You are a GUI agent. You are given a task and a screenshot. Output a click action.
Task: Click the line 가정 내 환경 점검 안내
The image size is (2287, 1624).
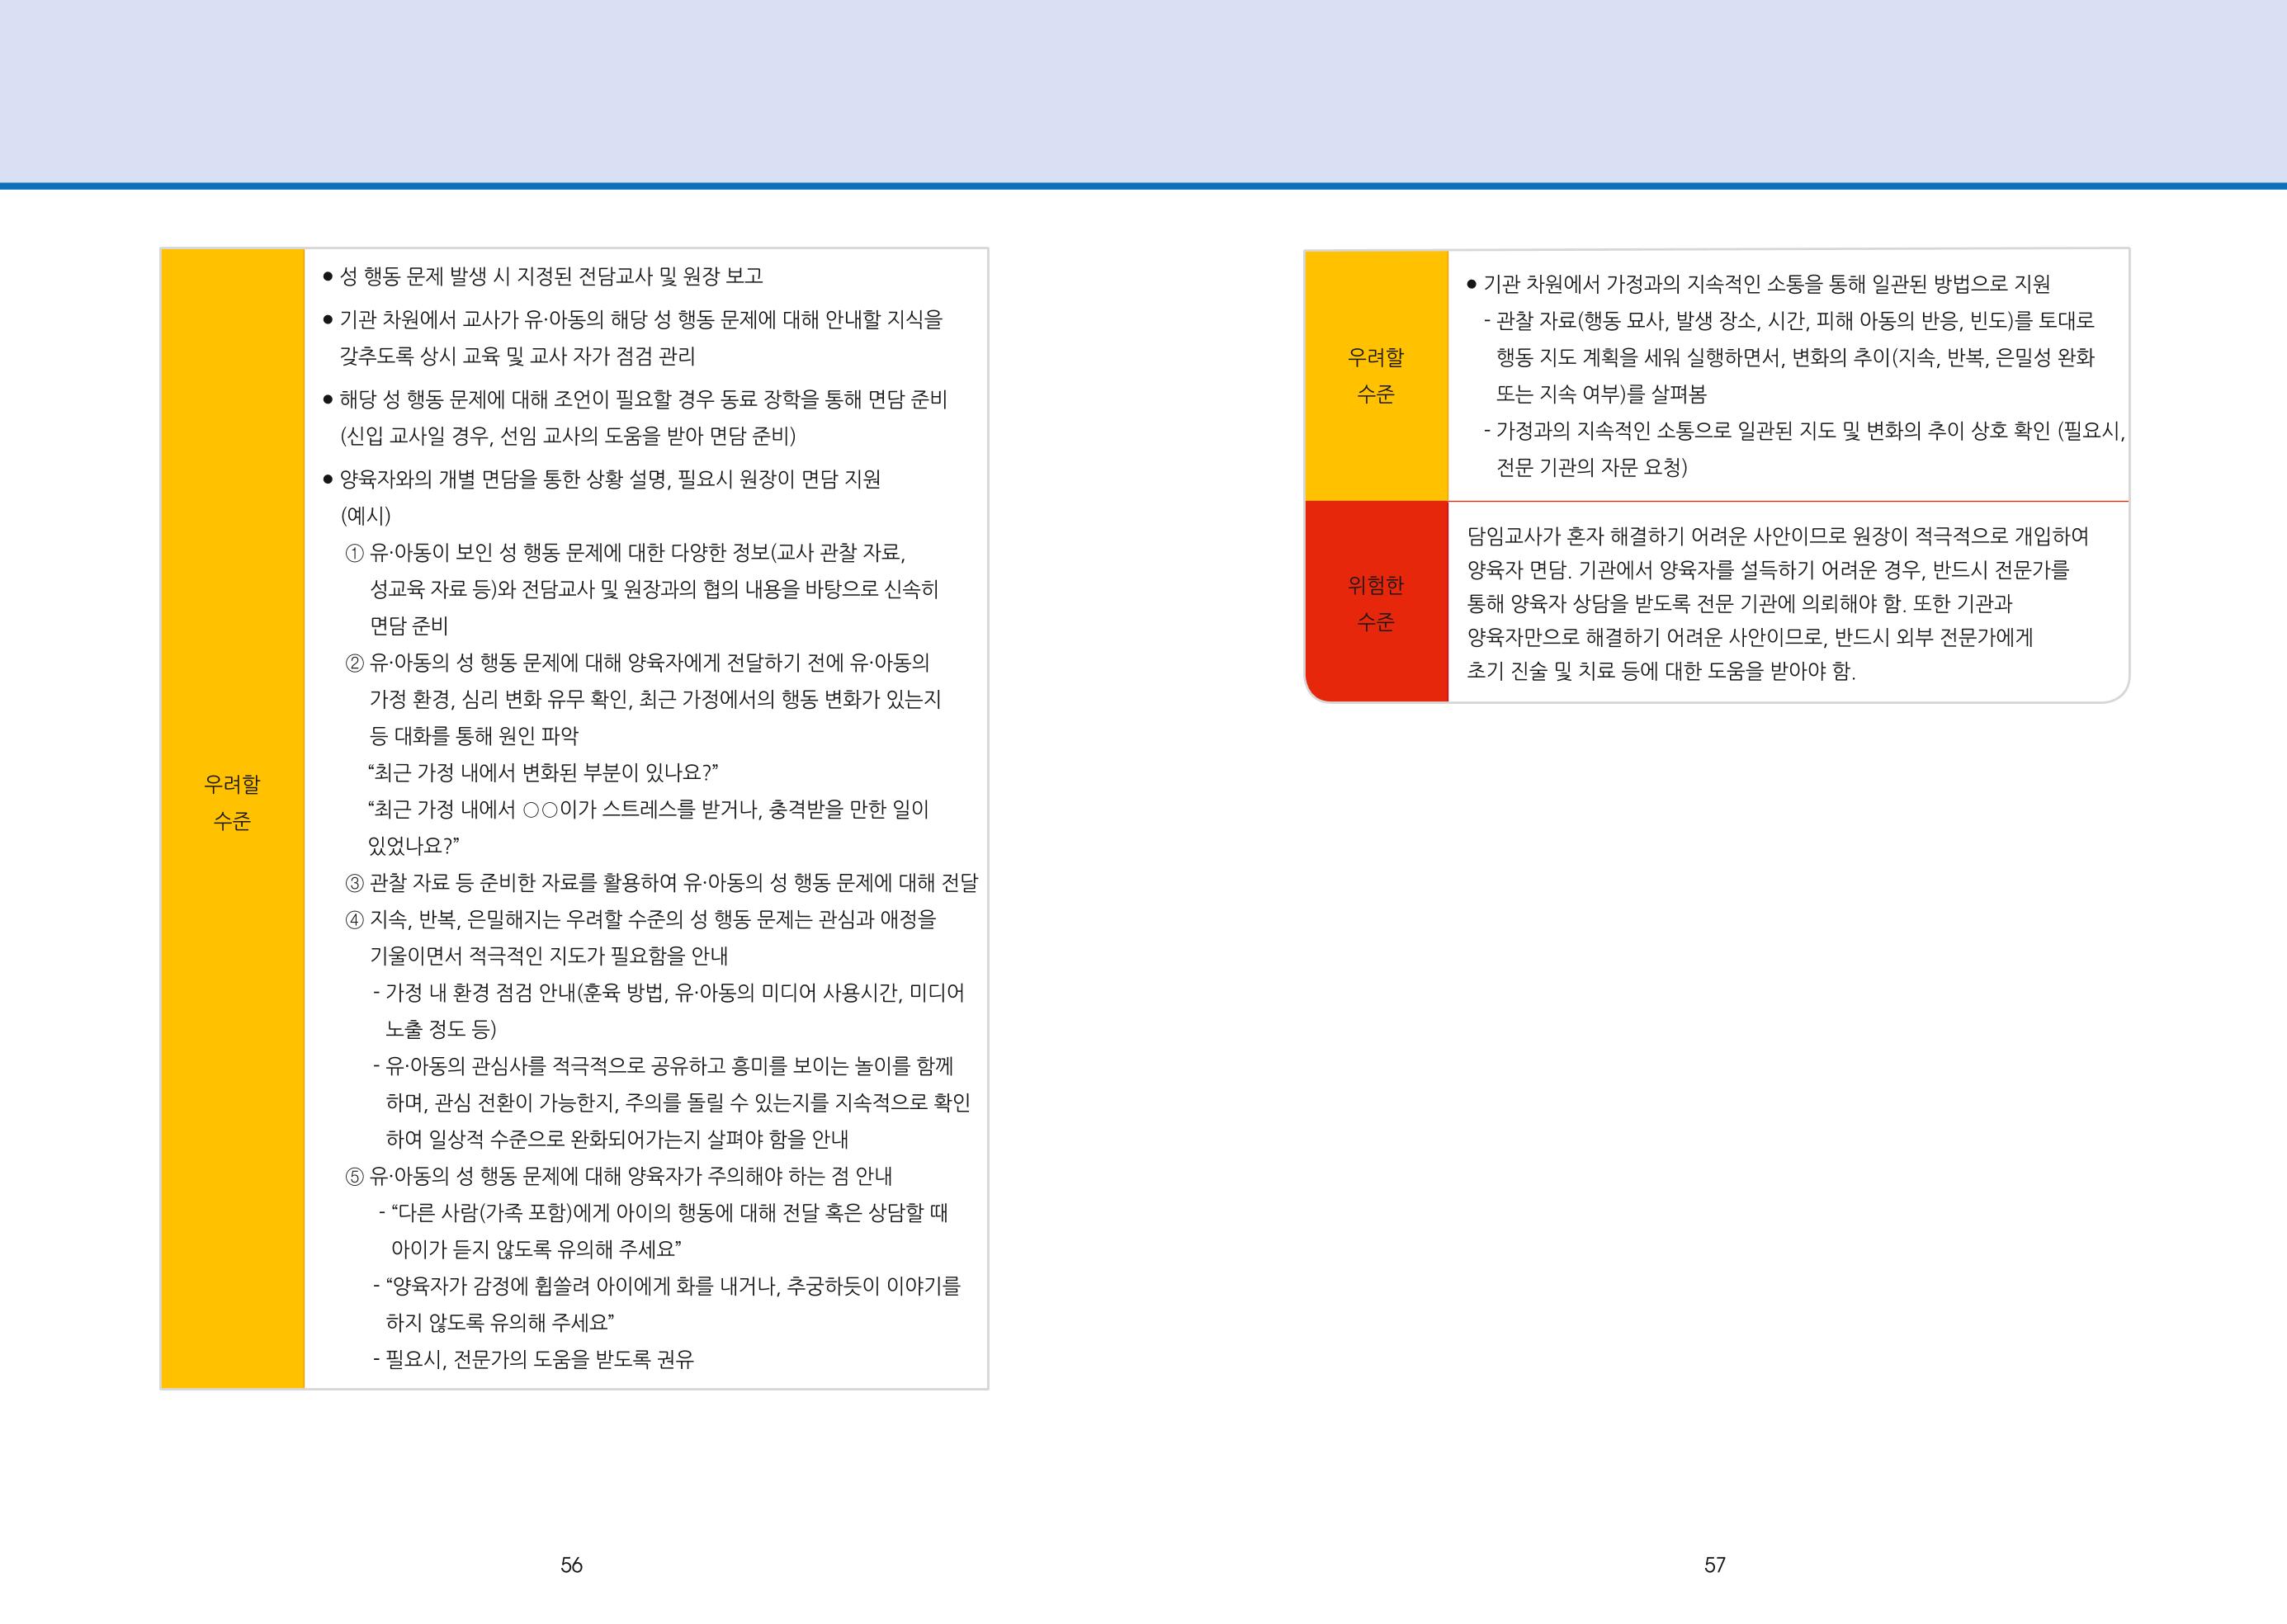tap(668, 1011)
